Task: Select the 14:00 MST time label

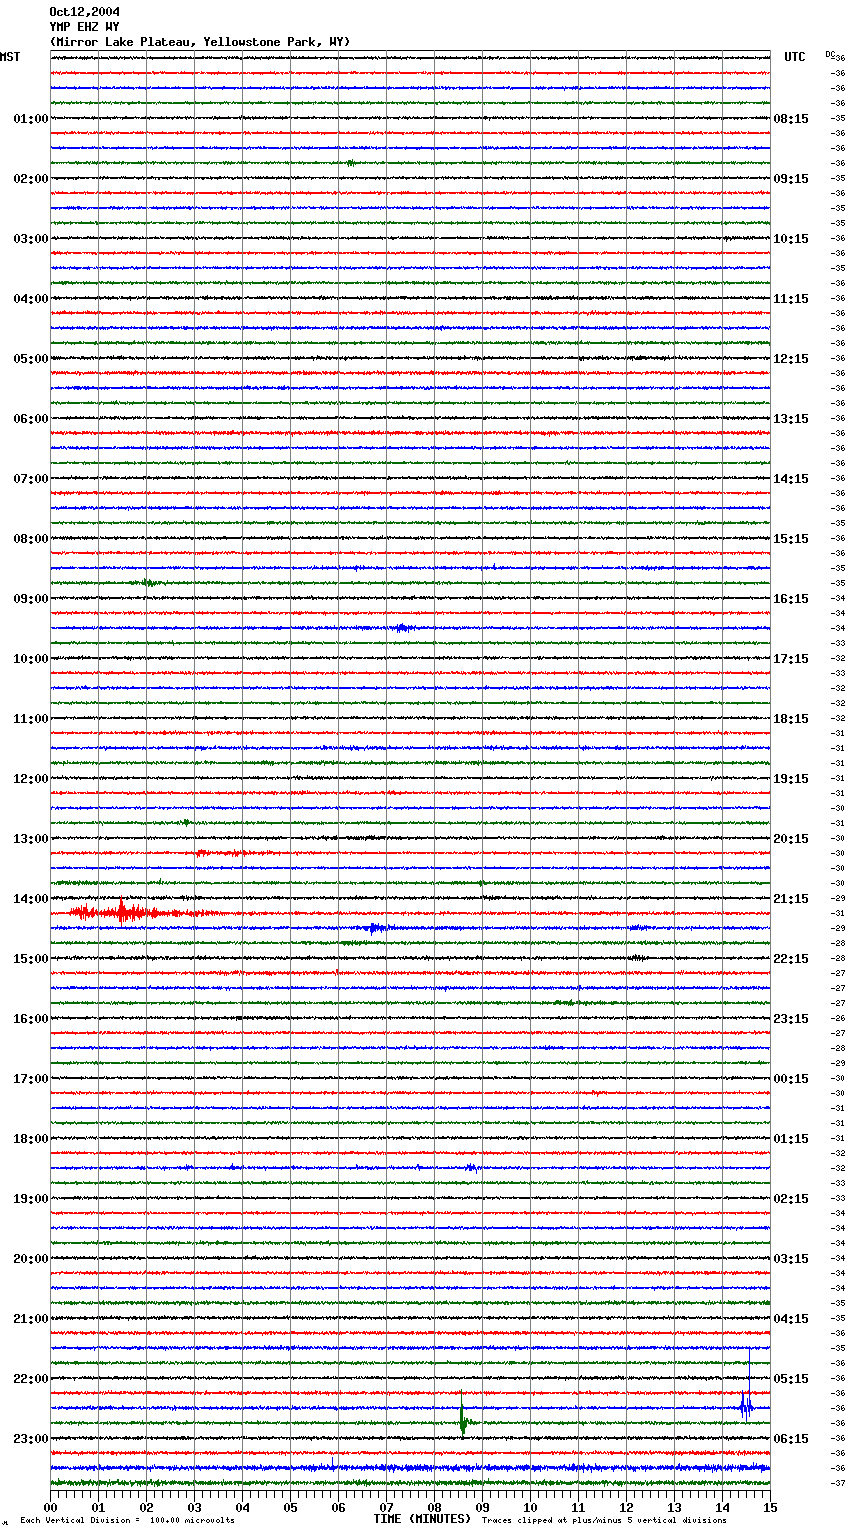Action: tap(30, 899)
